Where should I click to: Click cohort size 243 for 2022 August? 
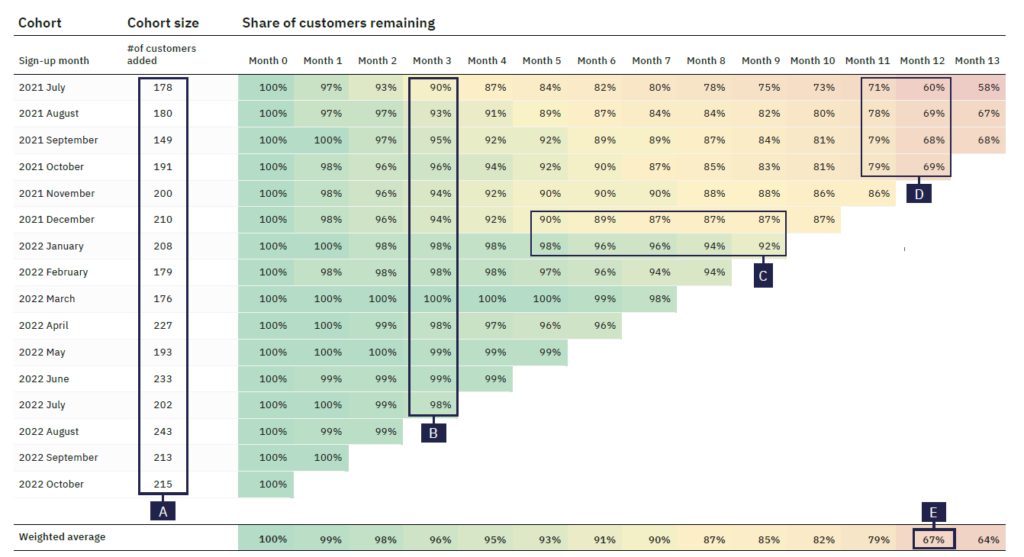coord(163,432)
